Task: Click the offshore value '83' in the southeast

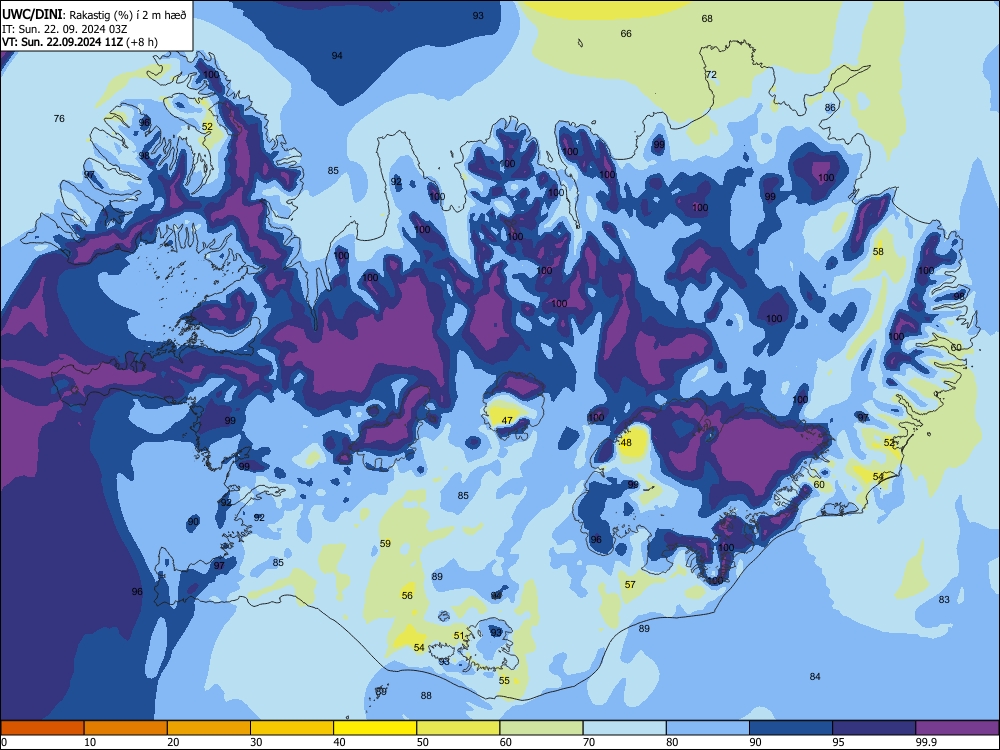Action: click(x=944, y=599)
